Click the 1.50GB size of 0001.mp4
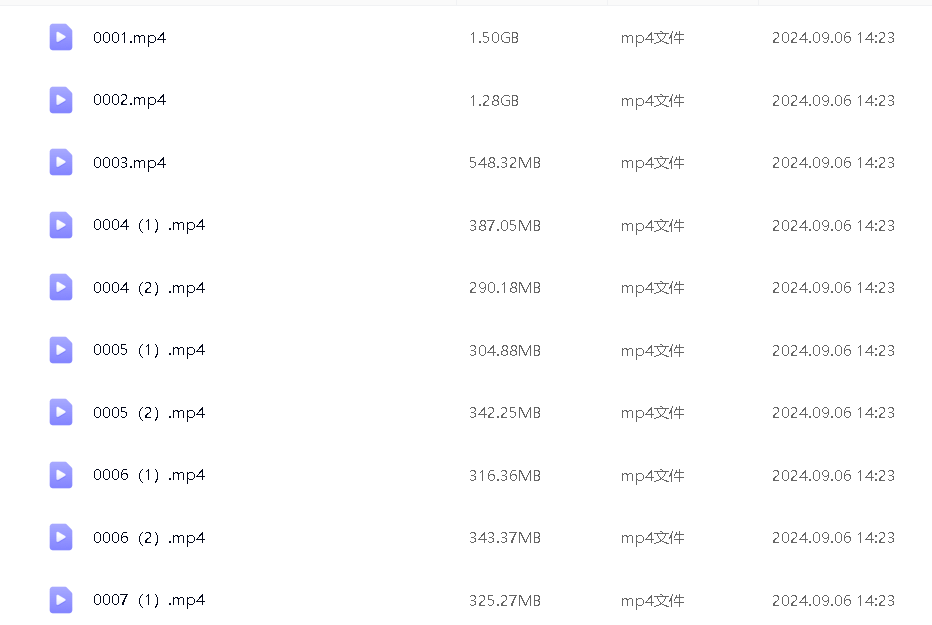 [x=494, y=38]
